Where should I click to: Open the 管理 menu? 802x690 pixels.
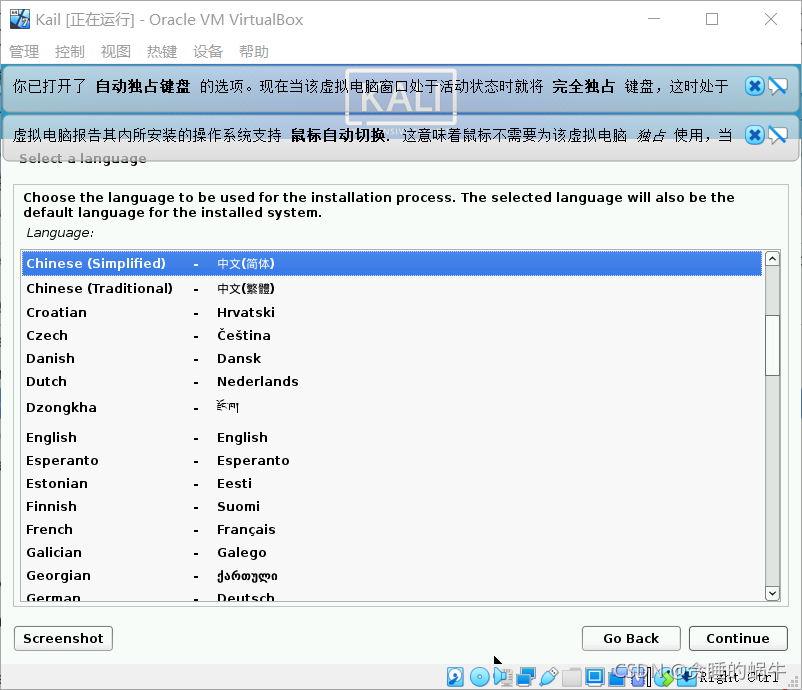point(24,52)
